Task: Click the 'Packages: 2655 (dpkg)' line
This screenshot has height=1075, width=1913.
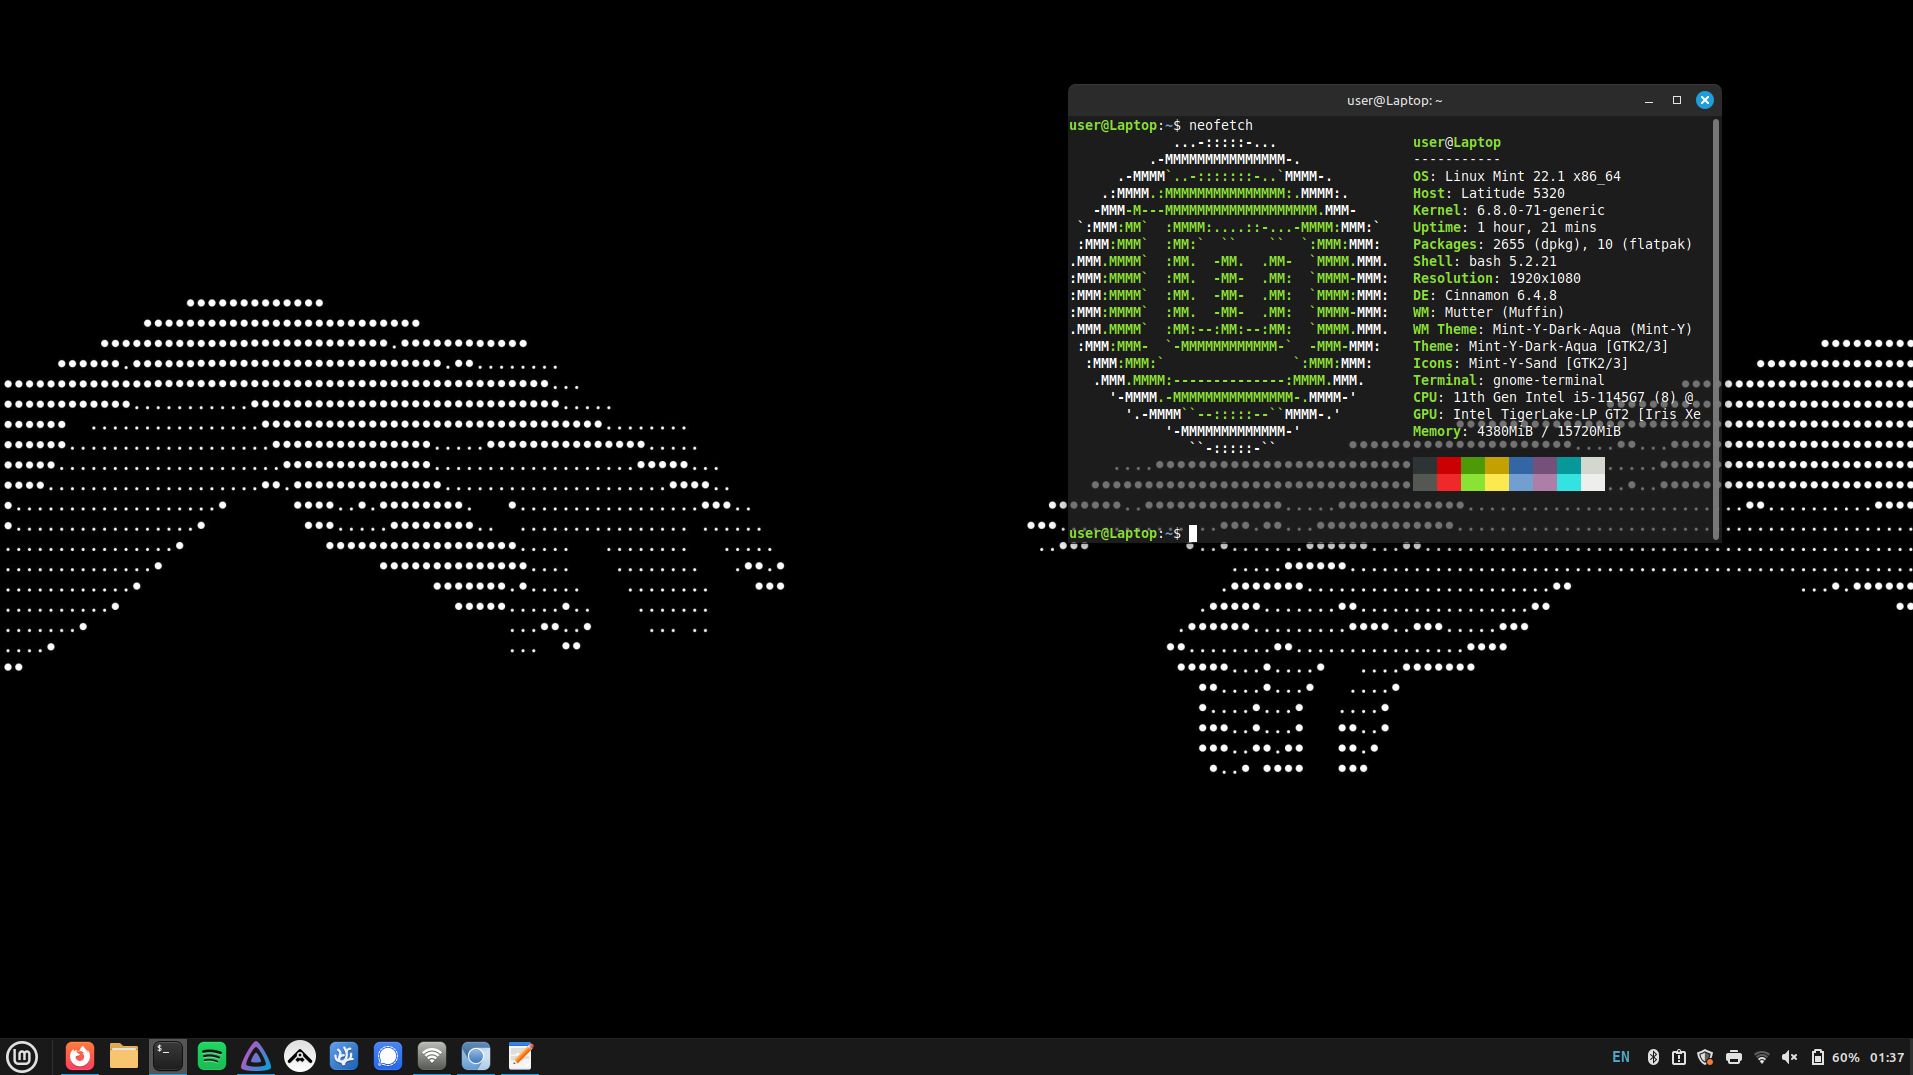Action: pos(1553,244)
